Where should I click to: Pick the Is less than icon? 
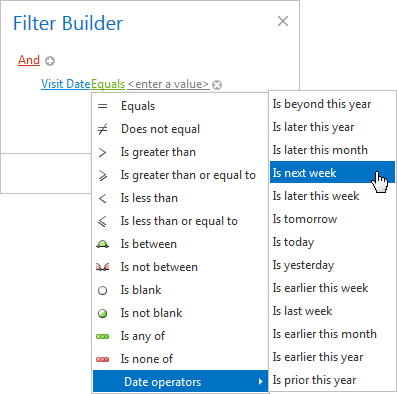(102, 198)
